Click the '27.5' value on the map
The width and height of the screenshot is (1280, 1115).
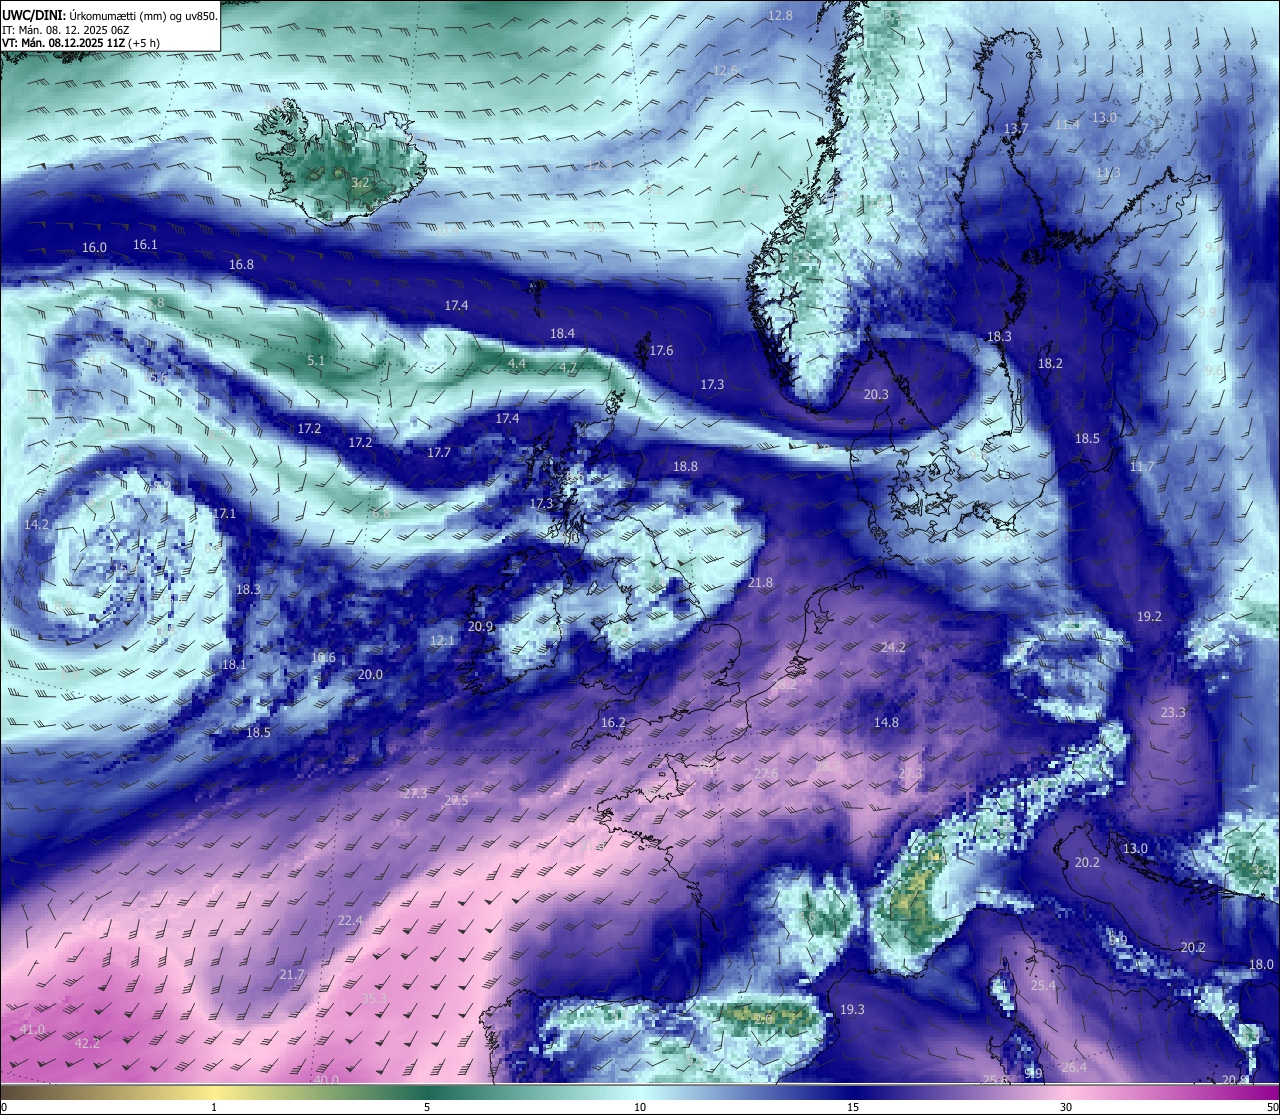[x=455, y=802]
